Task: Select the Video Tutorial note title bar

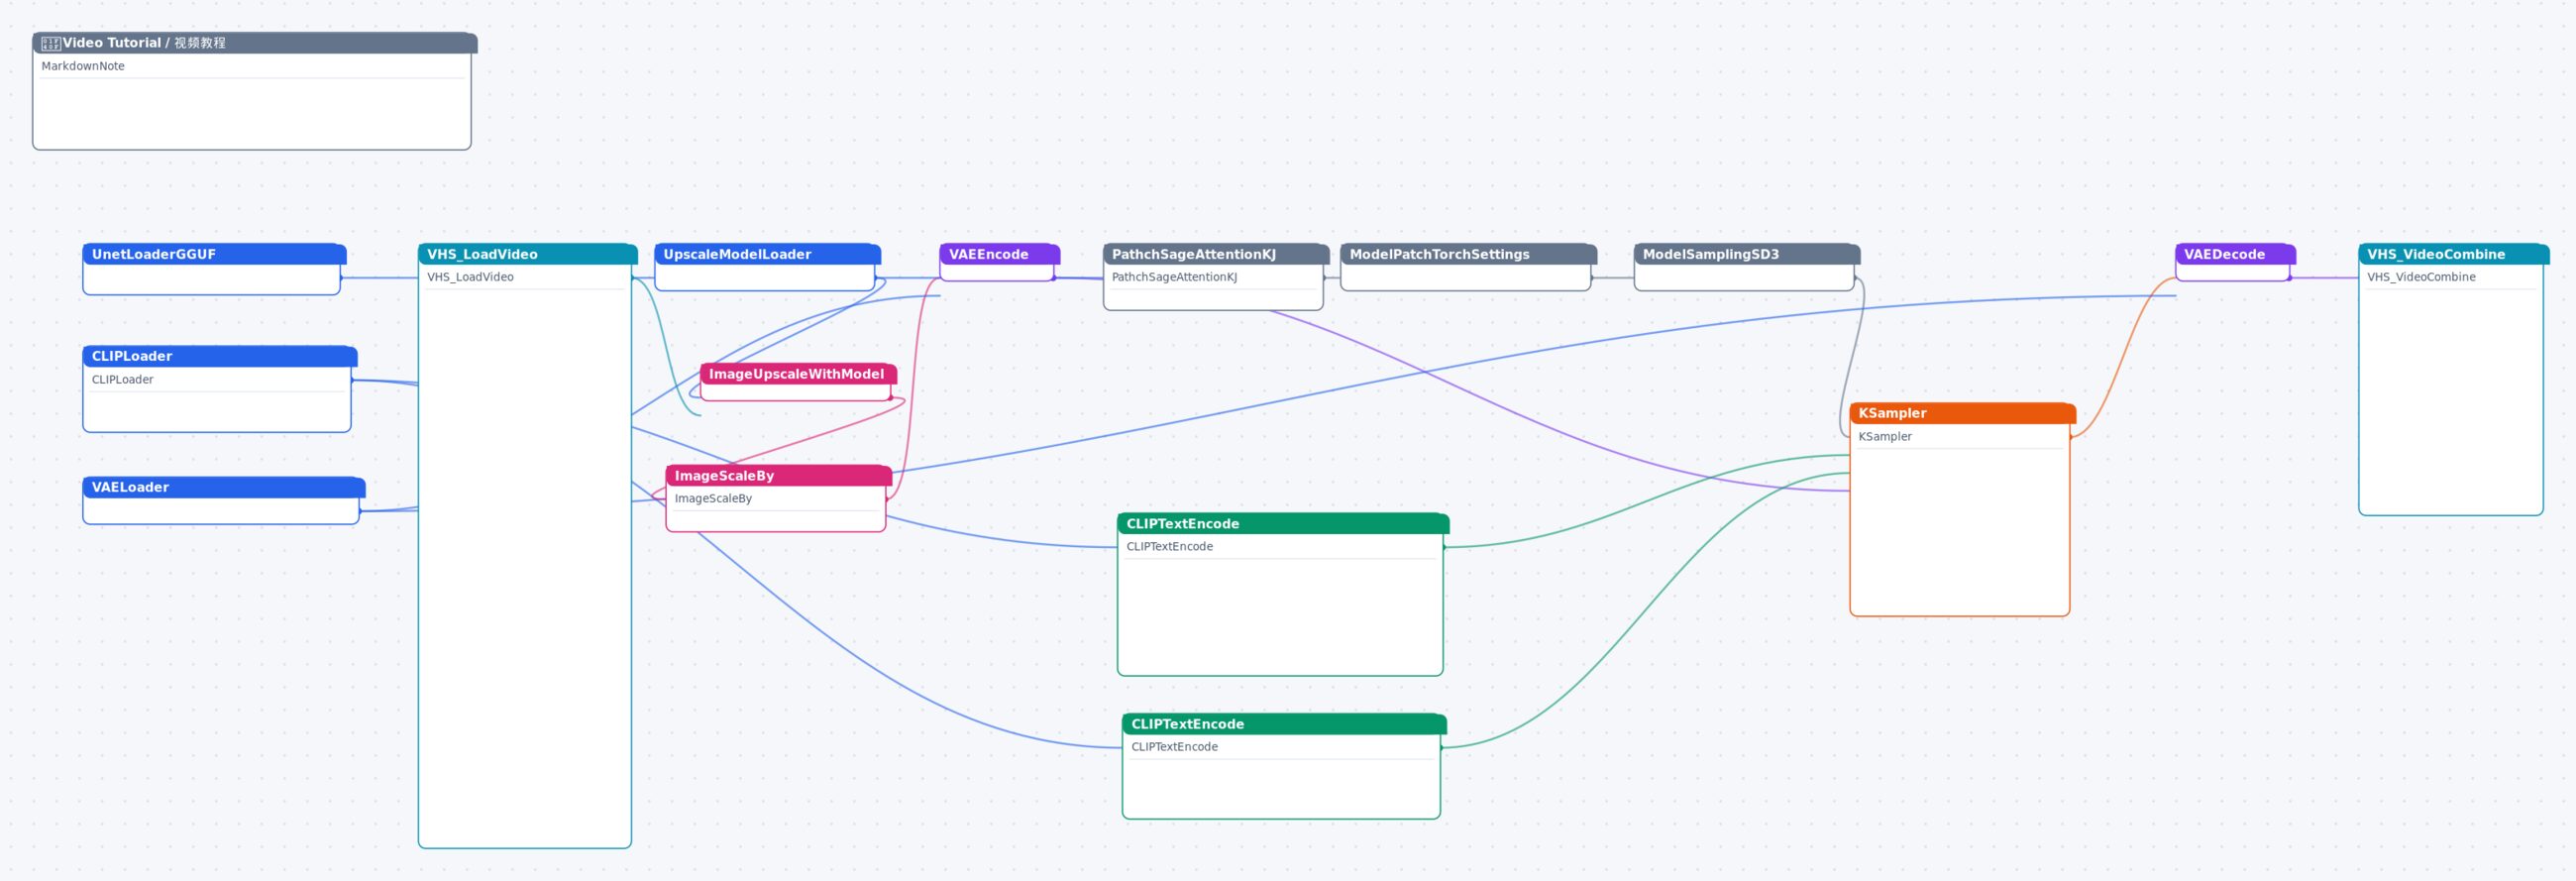Action: coord(255,43)
